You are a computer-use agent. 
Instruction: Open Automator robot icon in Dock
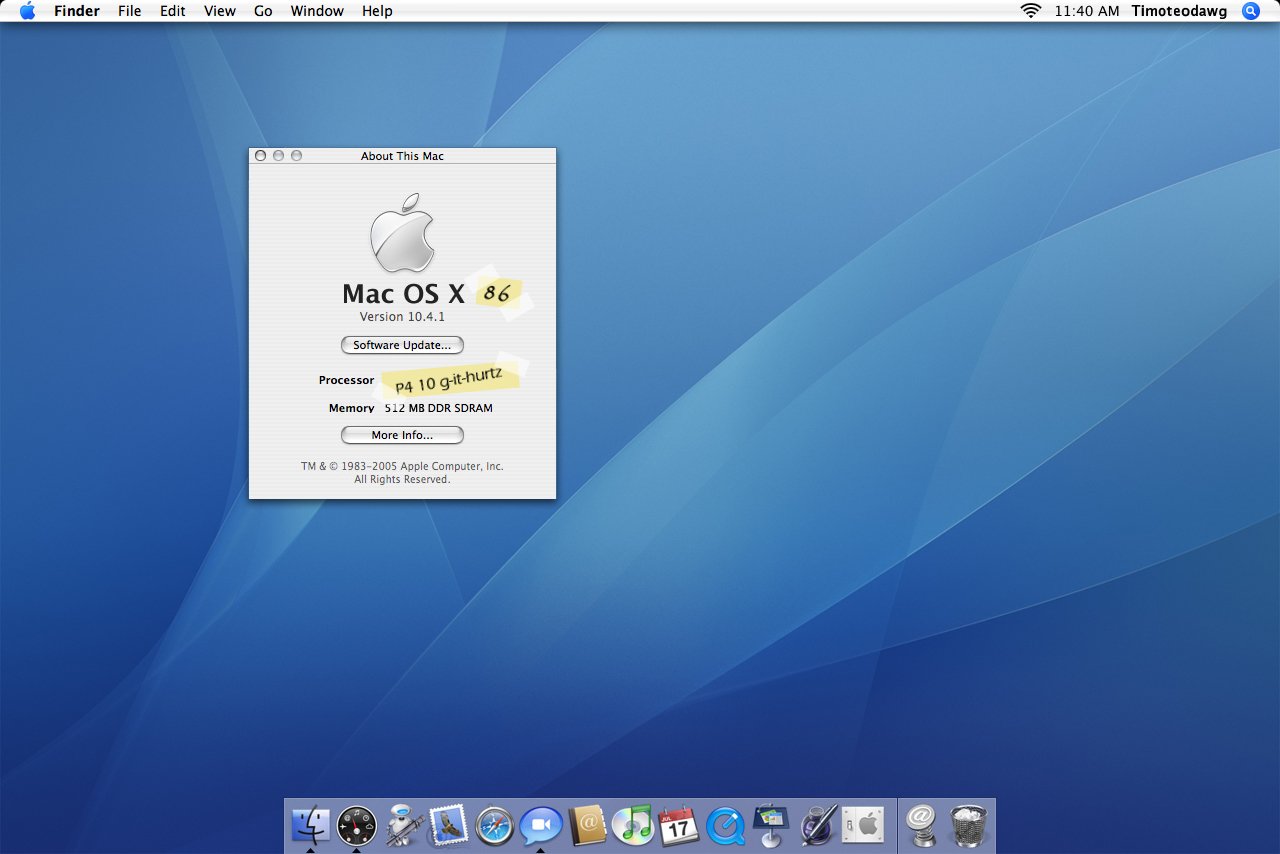[403, 825]
